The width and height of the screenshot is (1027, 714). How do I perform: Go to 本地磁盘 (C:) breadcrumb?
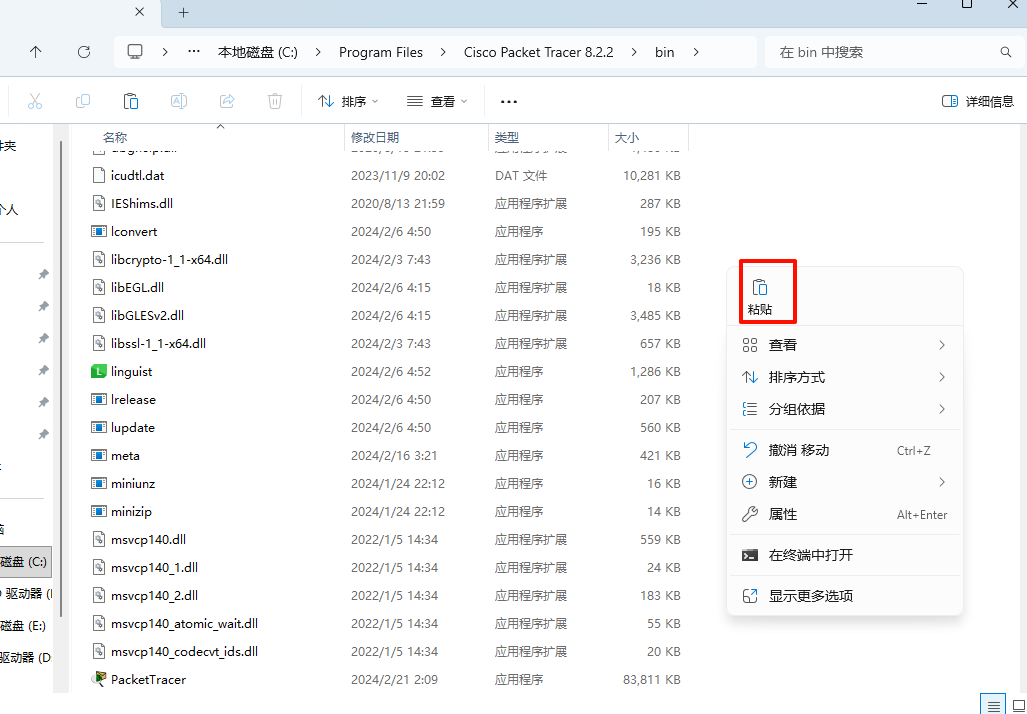coord(257,52)
